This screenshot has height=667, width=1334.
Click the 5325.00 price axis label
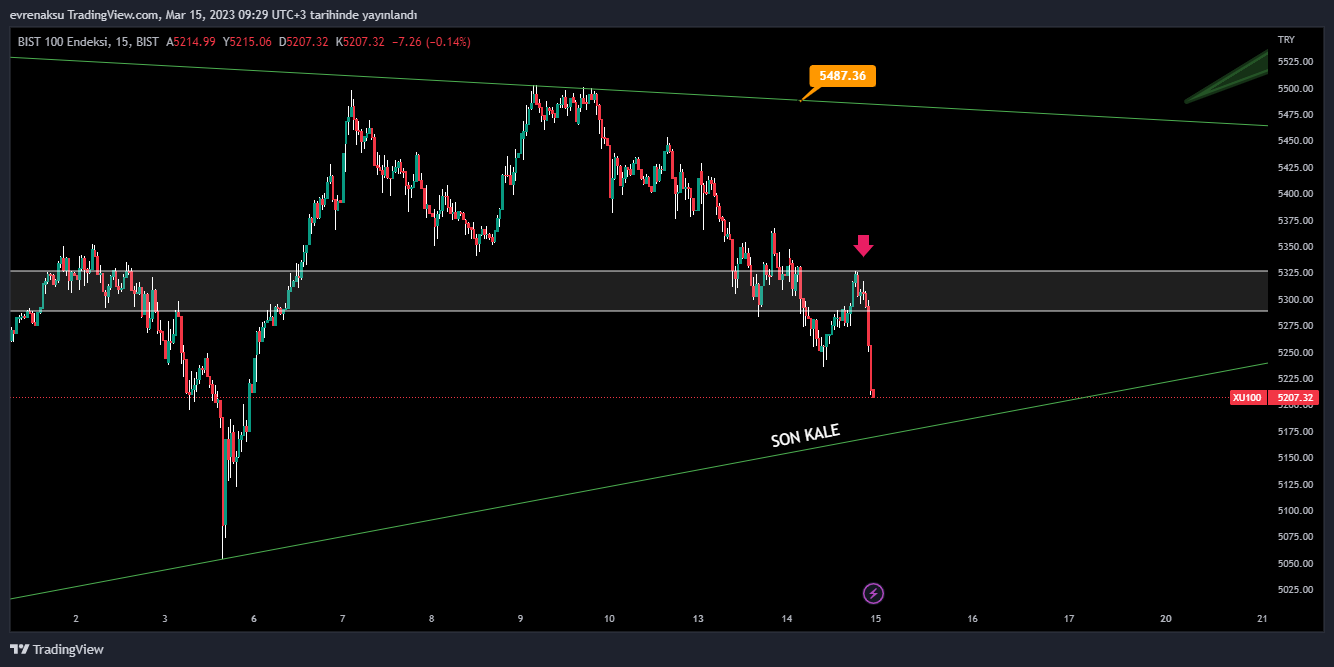click(1294, 273)
